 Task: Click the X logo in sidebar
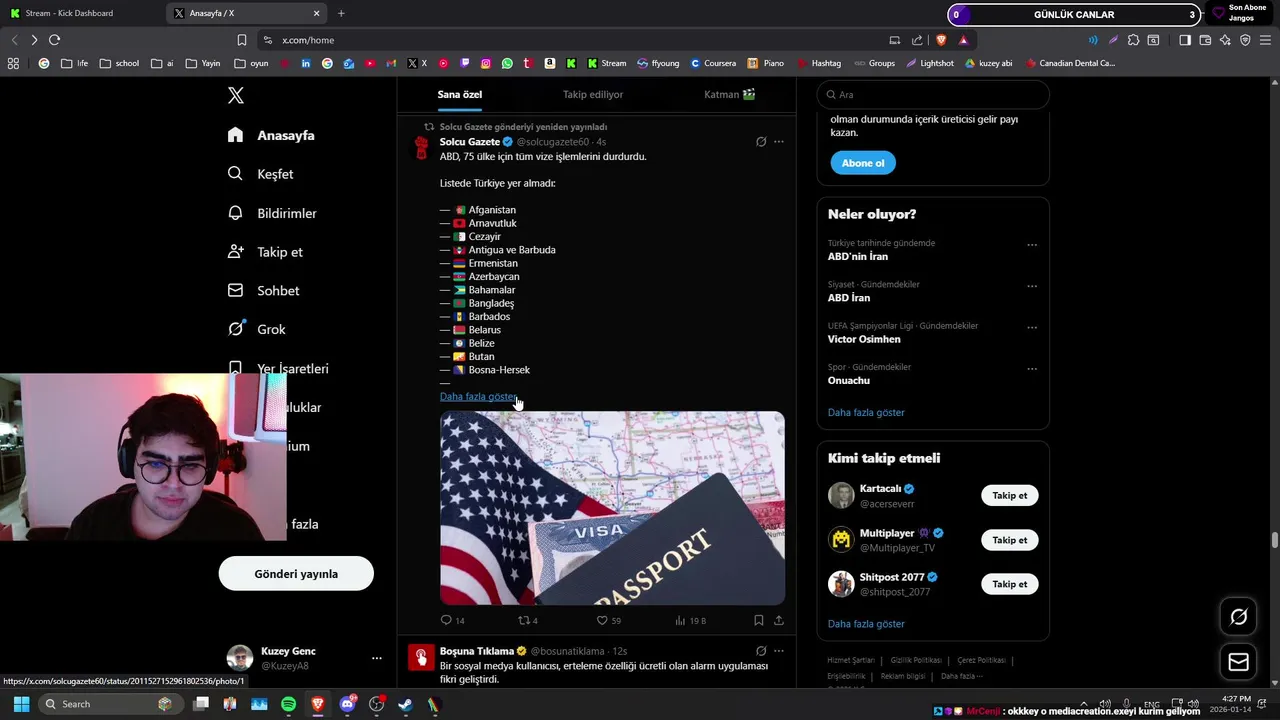click(x=236, y=96)
